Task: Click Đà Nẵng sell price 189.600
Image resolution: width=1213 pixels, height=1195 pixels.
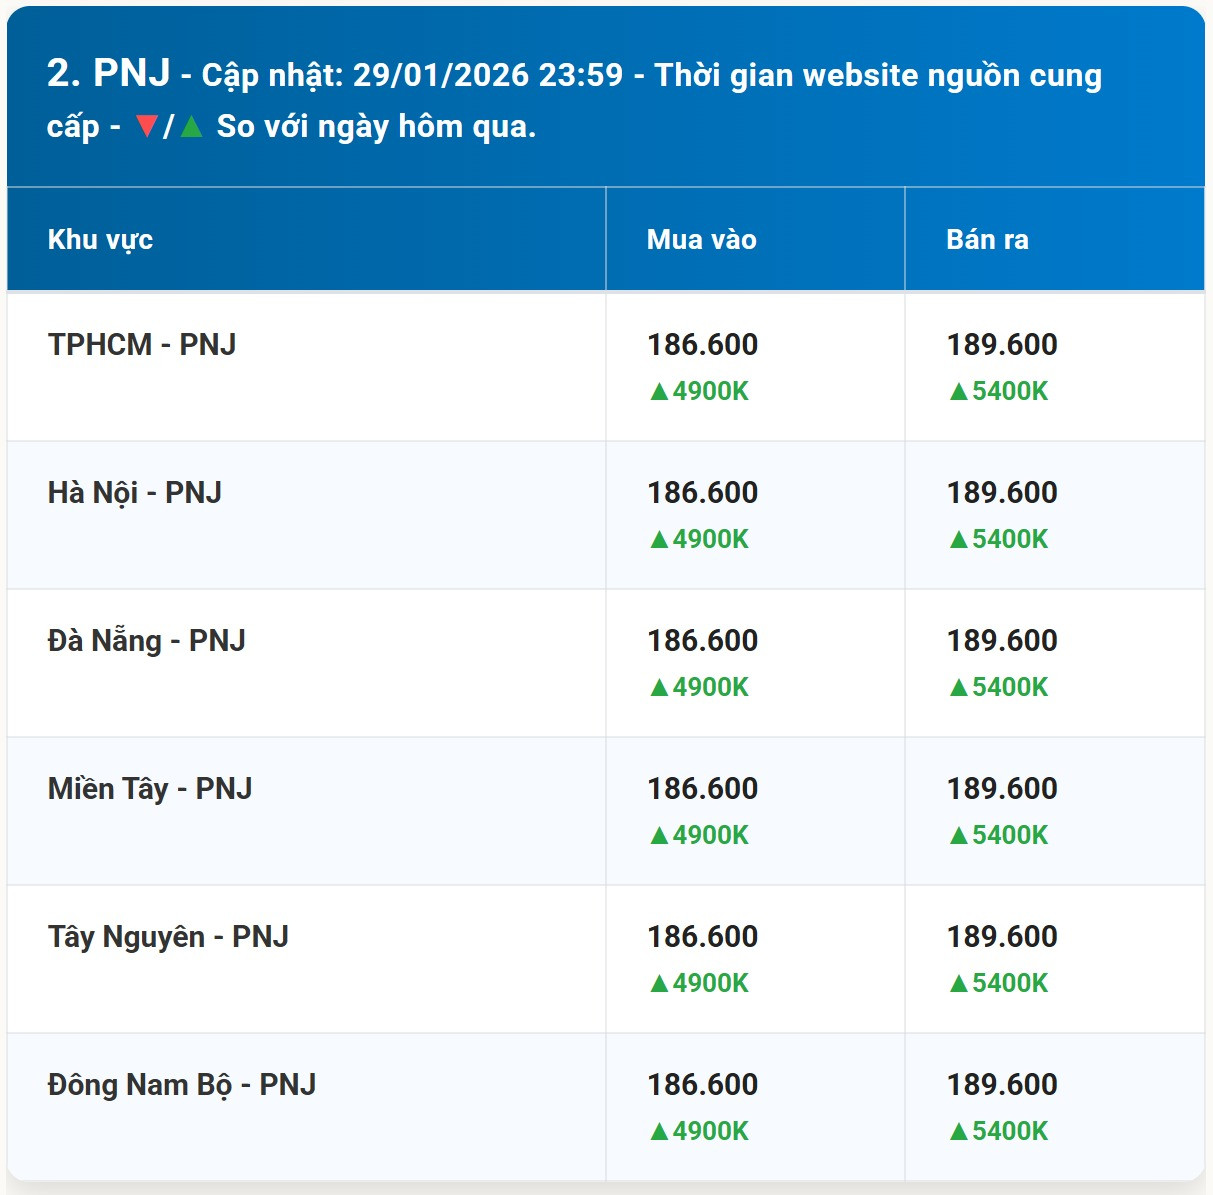Action: point(1002,640)
